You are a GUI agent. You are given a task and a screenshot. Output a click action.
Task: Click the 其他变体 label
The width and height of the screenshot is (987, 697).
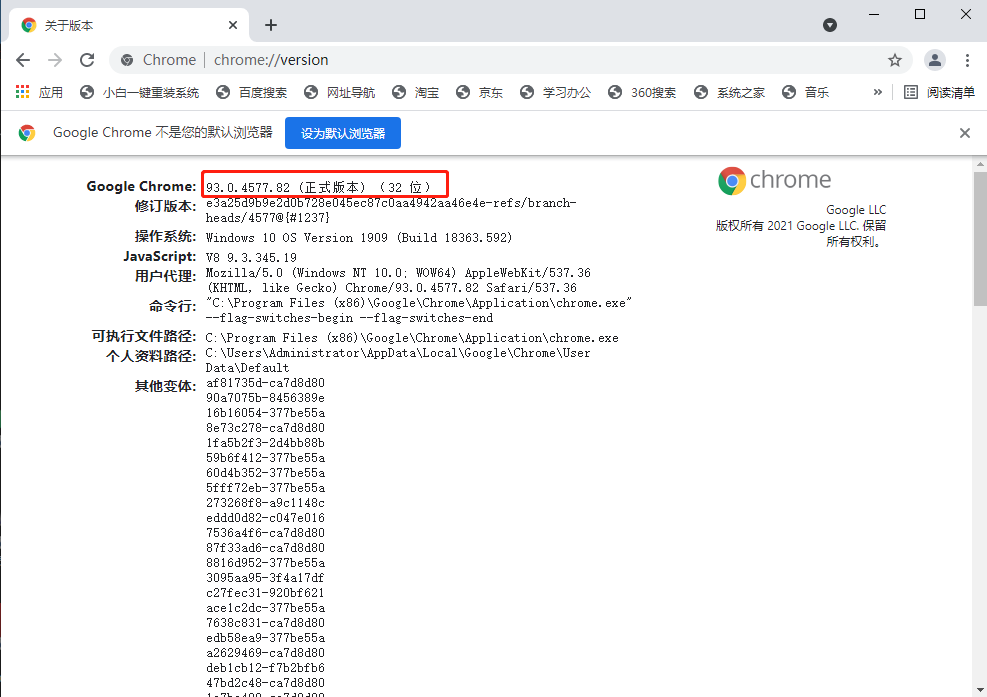166,386
